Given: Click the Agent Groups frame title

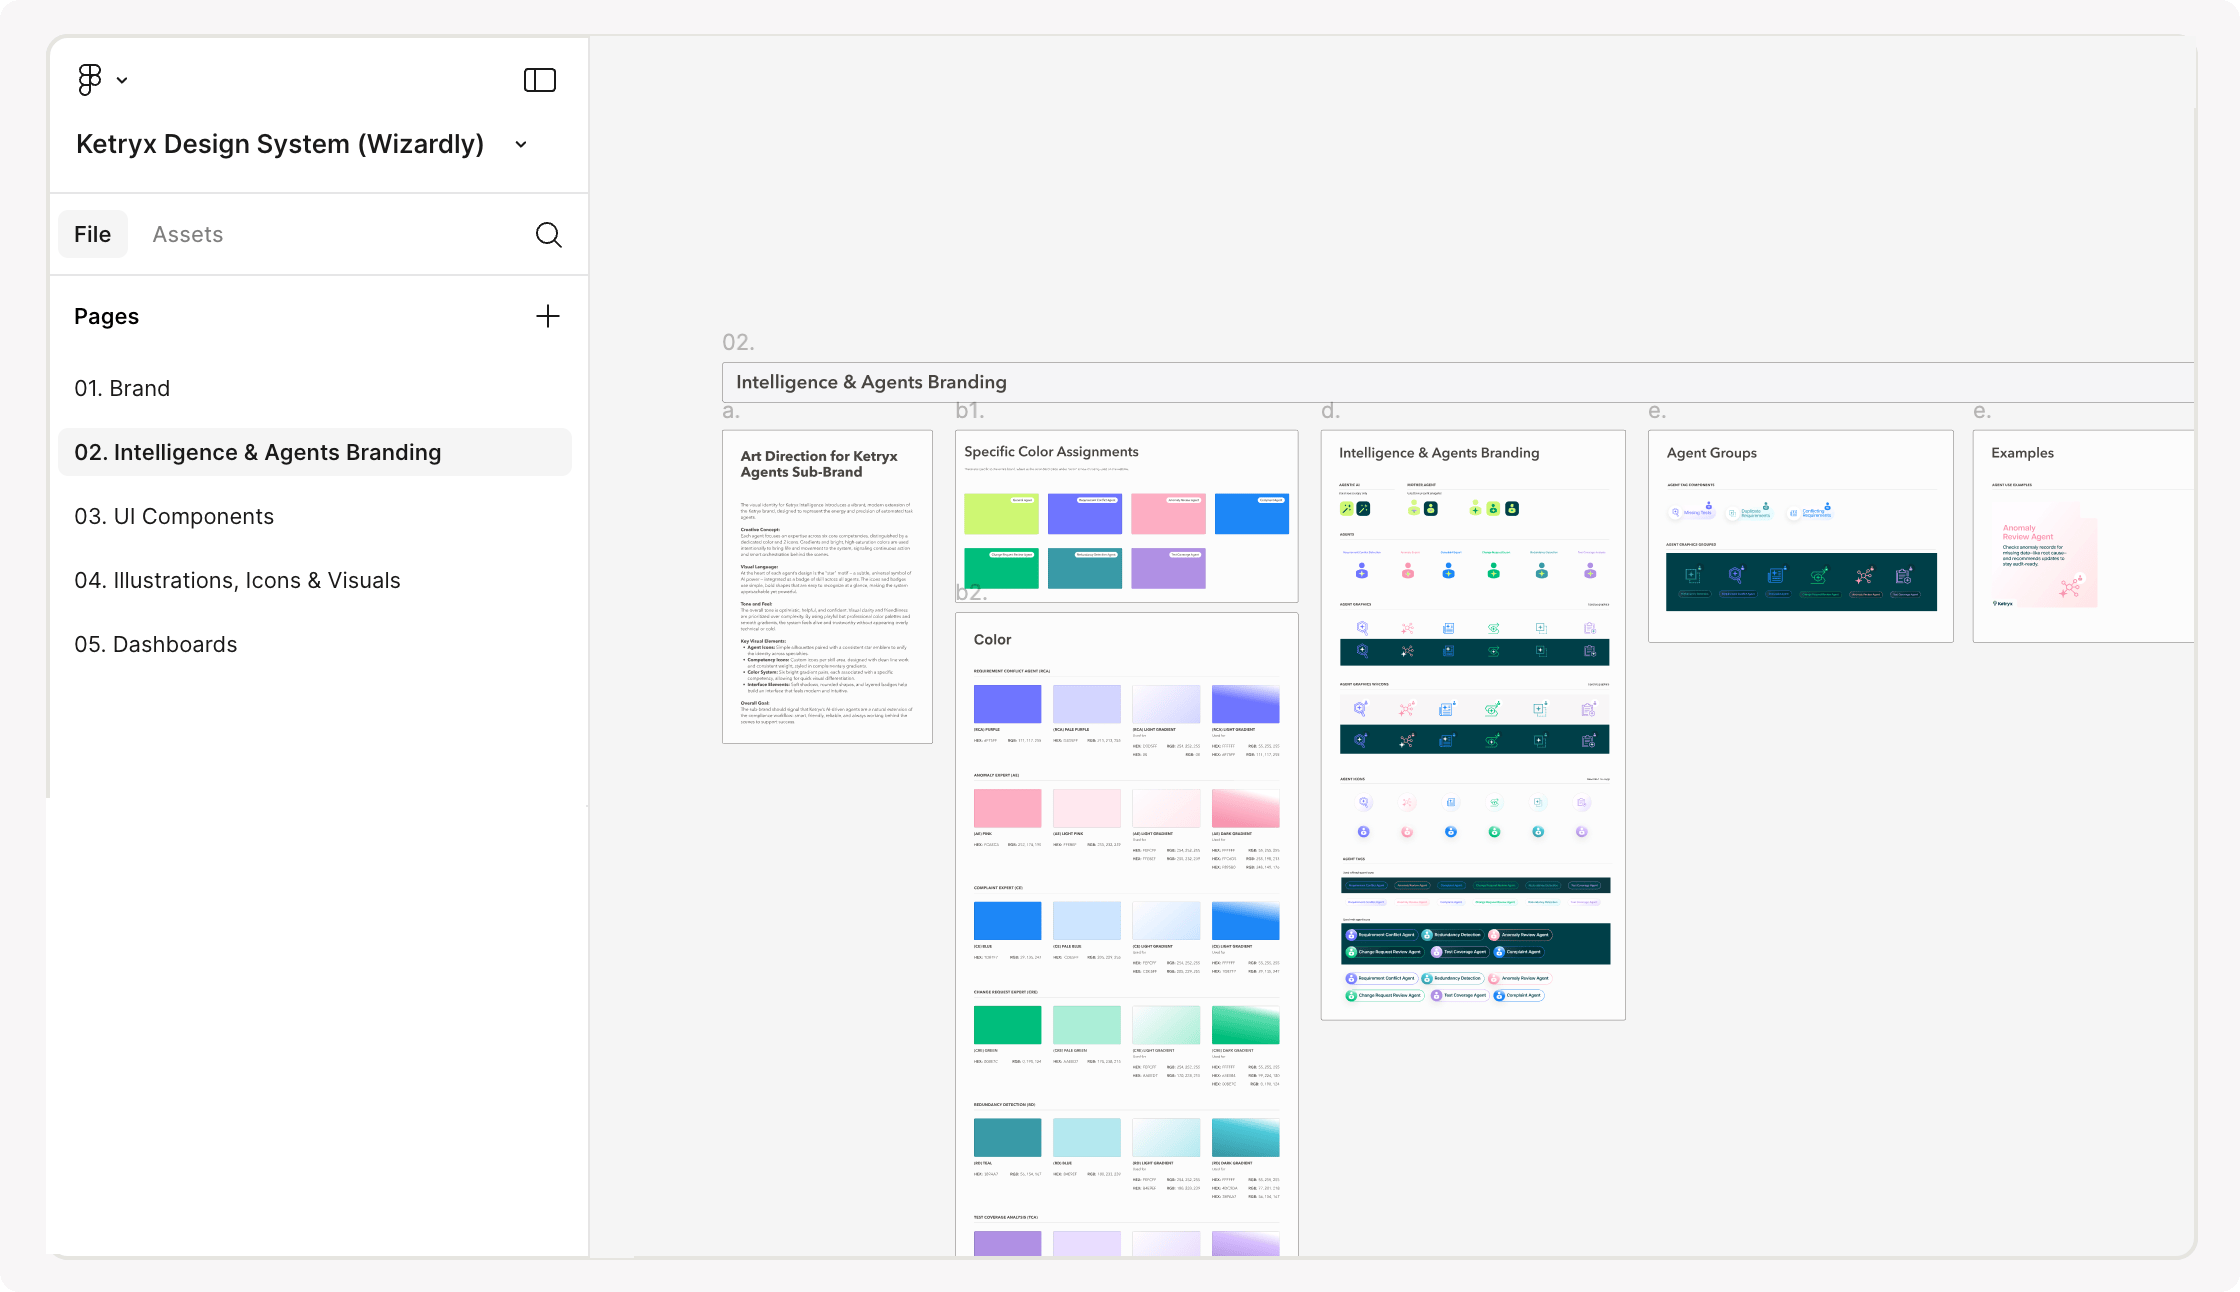Looking at the screenshot, I should coord(1711,453).
